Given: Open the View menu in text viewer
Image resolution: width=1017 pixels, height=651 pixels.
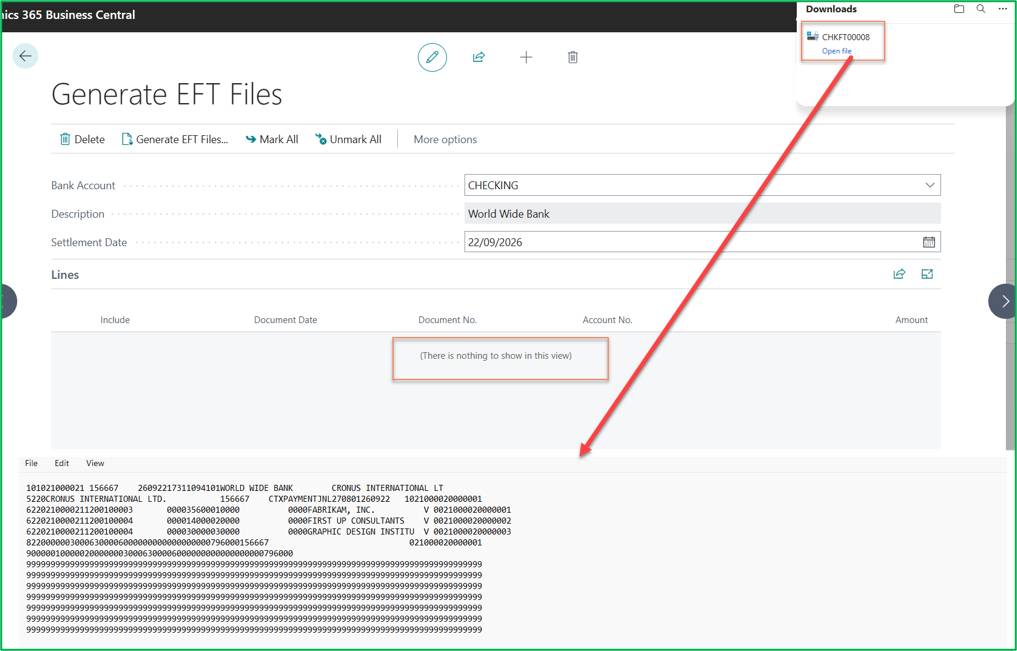Looking at the screenshot, I should pyautogui.click(x=95, y=463).
